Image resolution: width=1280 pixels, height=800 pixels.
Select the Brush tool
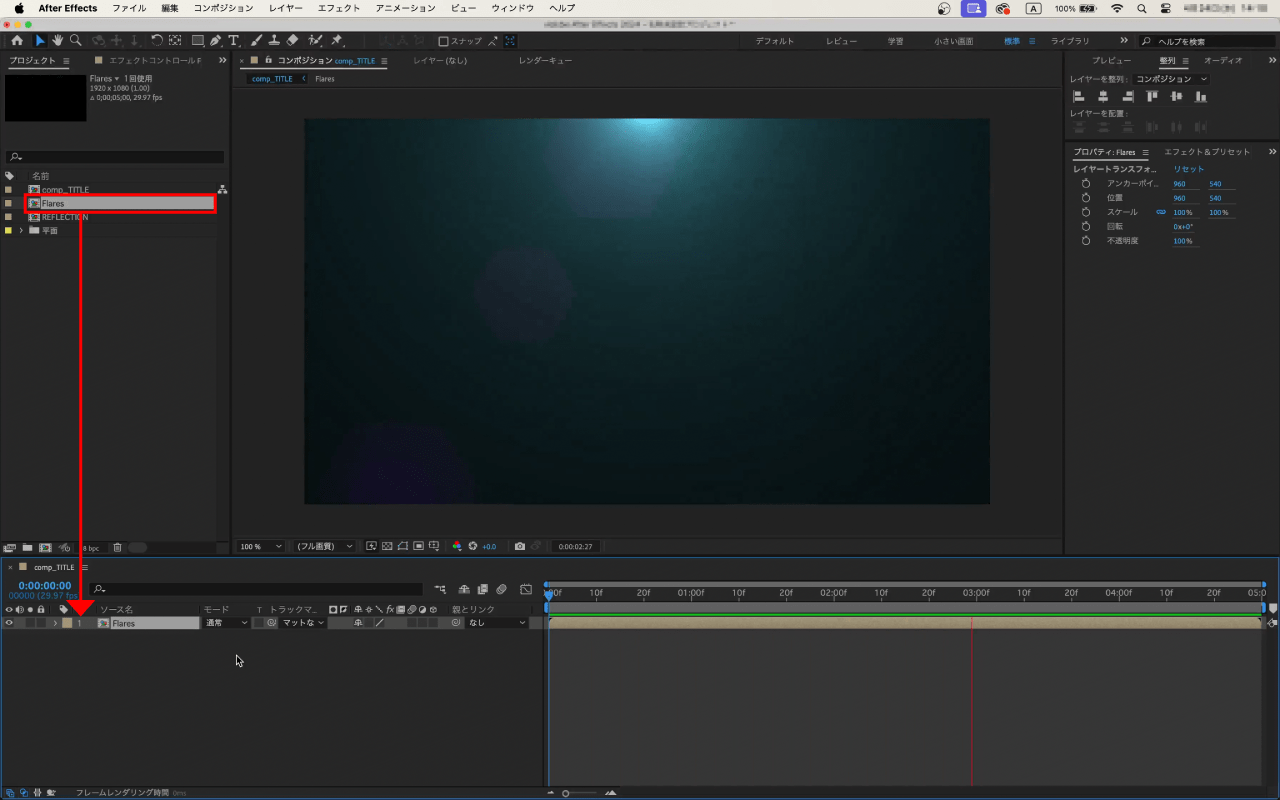[x=256, y=41]
